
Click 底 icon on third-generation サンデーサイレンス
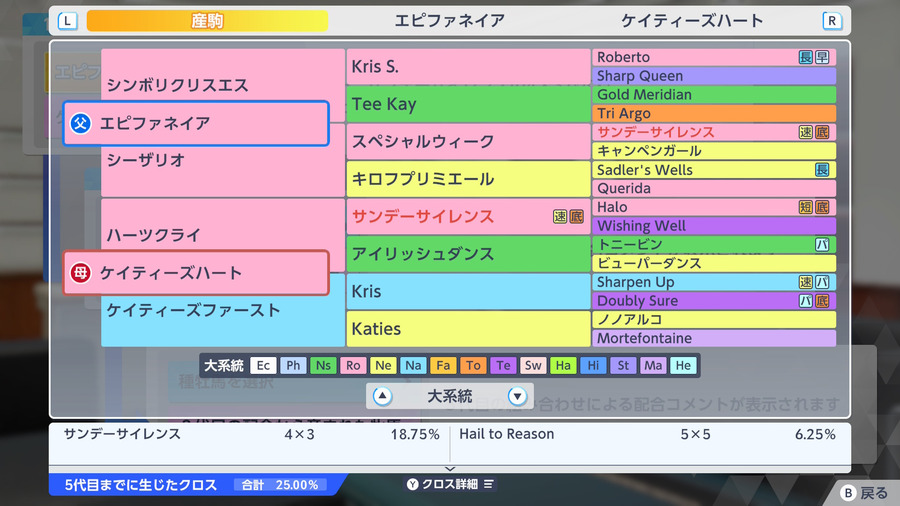[576, 216]
